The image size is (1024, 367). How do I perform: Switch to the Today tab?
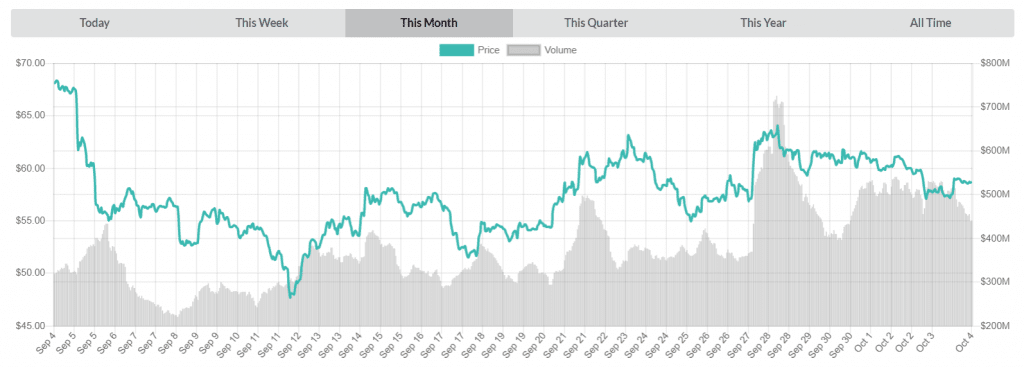(x=95, y=23)
